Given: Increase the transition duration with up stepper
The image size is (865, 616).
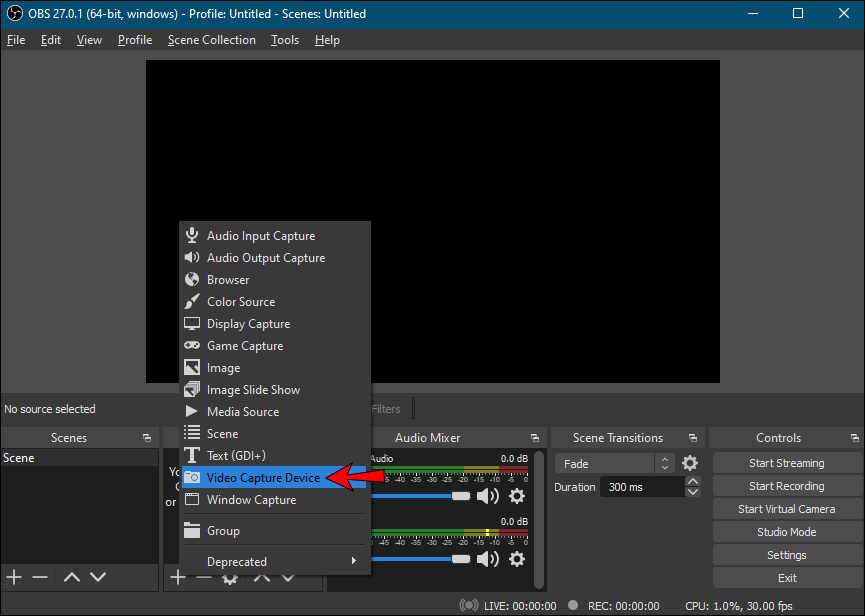Looking at the screenshot, I should (692, 482).
